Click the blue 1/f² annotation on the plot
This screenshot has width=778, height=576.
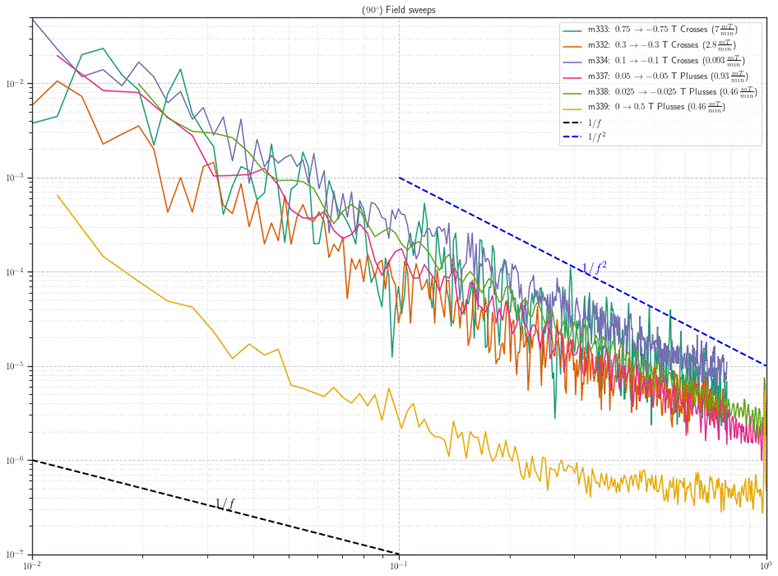(595, 268)
